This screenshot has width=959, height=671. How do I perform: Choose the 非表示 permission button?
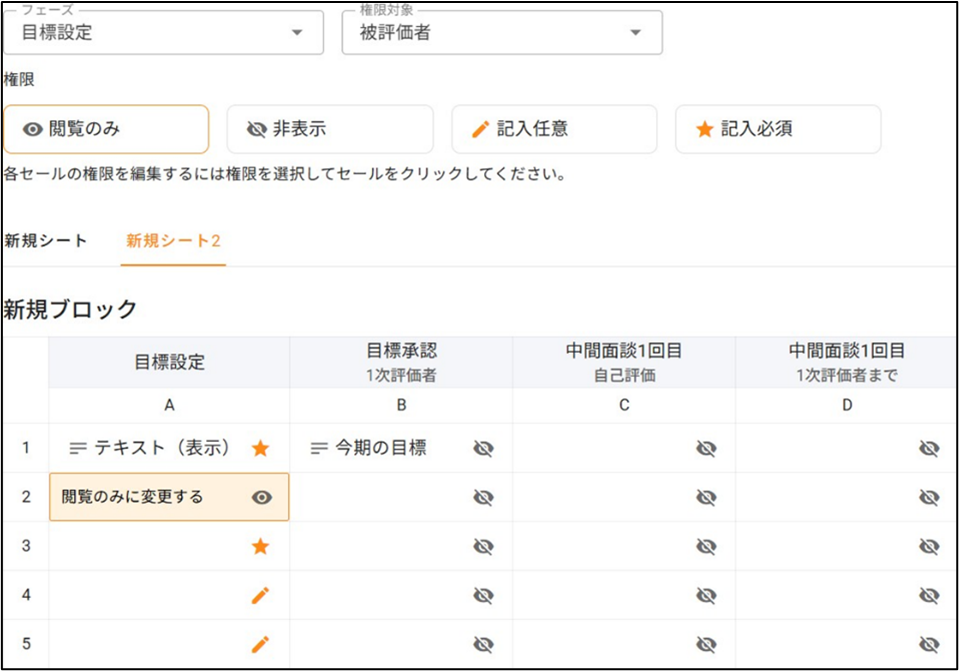(x=330, y=129)
